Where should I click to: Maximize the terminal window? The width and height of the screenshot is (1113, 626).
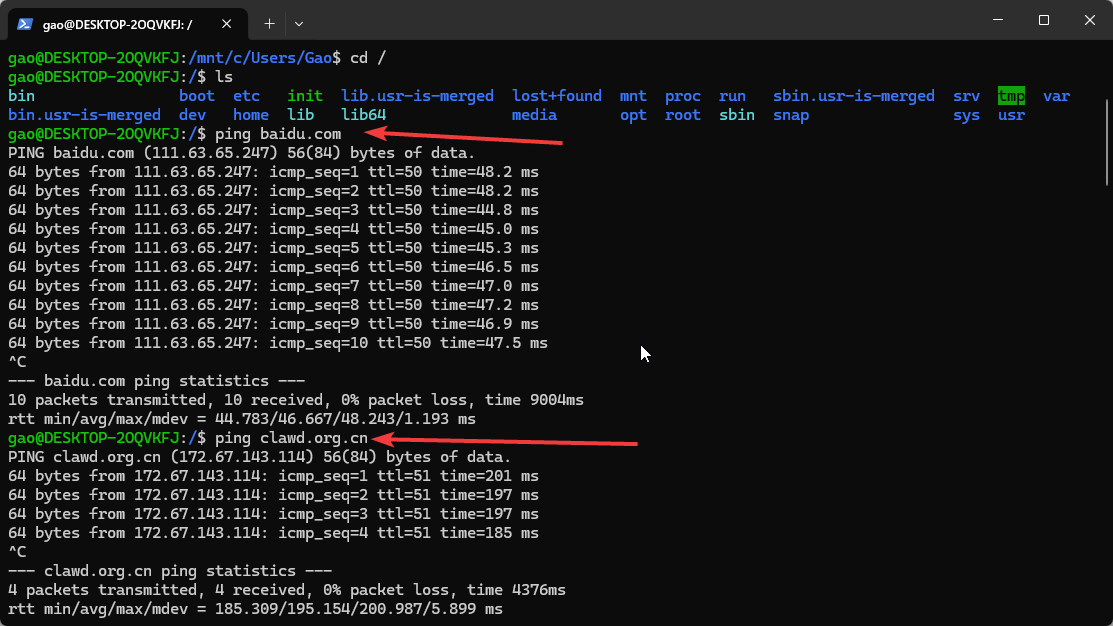[x=1043, y=20]
